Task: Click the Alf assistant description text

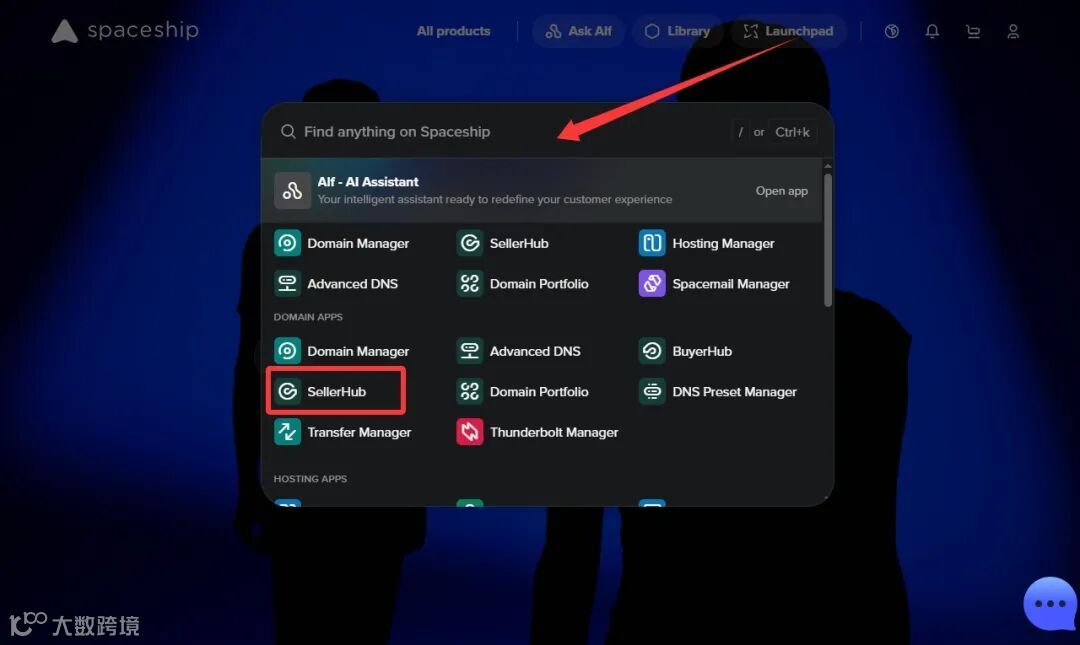Action: 495,199
